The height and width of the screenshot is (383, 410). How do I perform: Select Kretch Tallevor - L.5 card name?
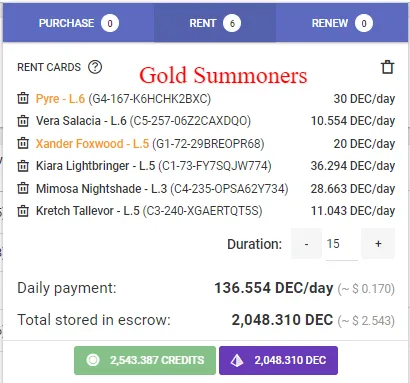pos(88,211)
